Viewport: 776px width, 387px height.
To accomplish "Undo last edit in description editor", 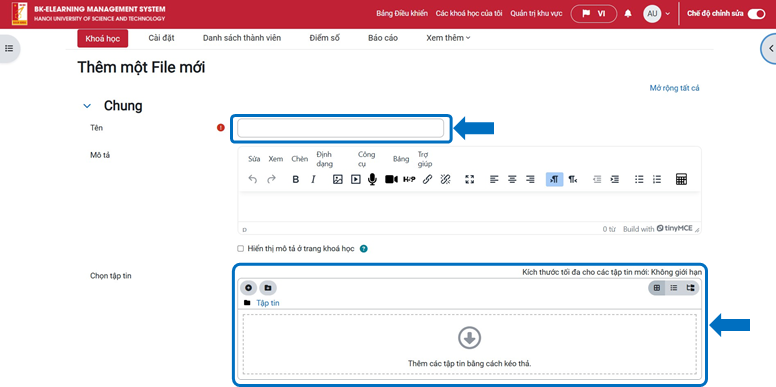I will tap(253, 180).
